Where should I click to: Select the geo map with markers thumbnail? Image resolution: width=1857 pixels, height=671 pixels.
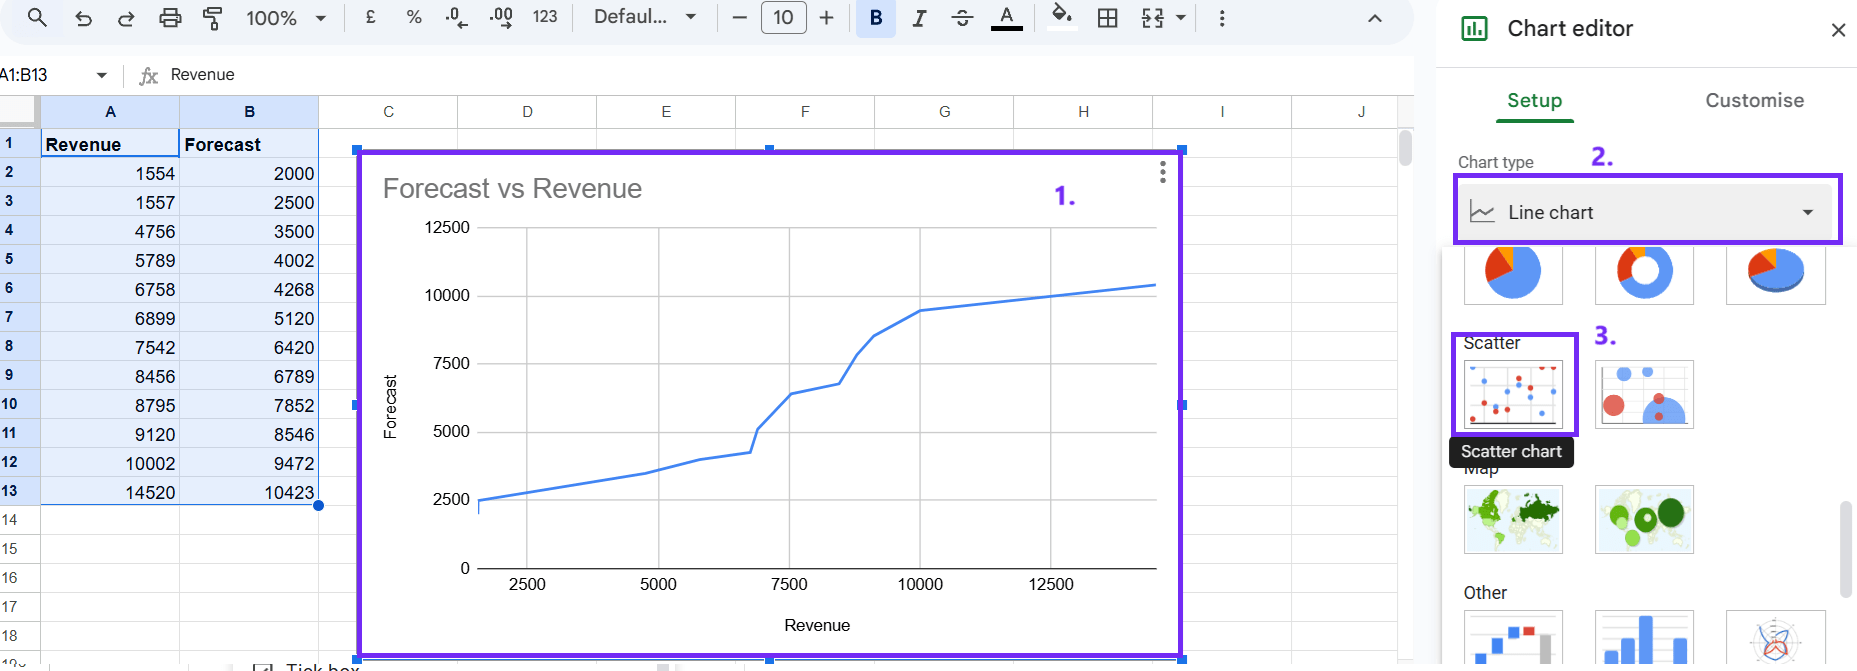1644,519
